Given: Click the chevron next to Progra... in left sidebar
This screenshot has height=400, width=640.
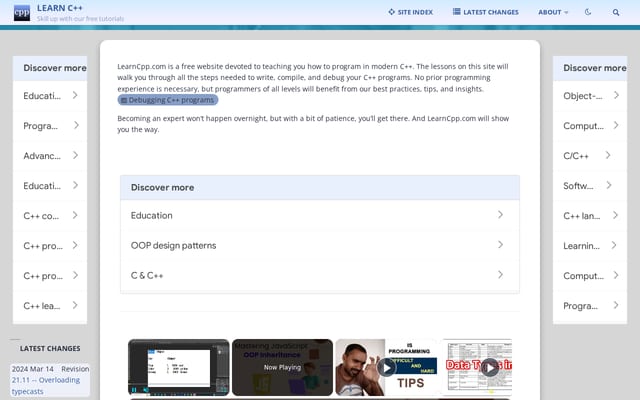Looking at the screenshot, I should click(76, 125).
